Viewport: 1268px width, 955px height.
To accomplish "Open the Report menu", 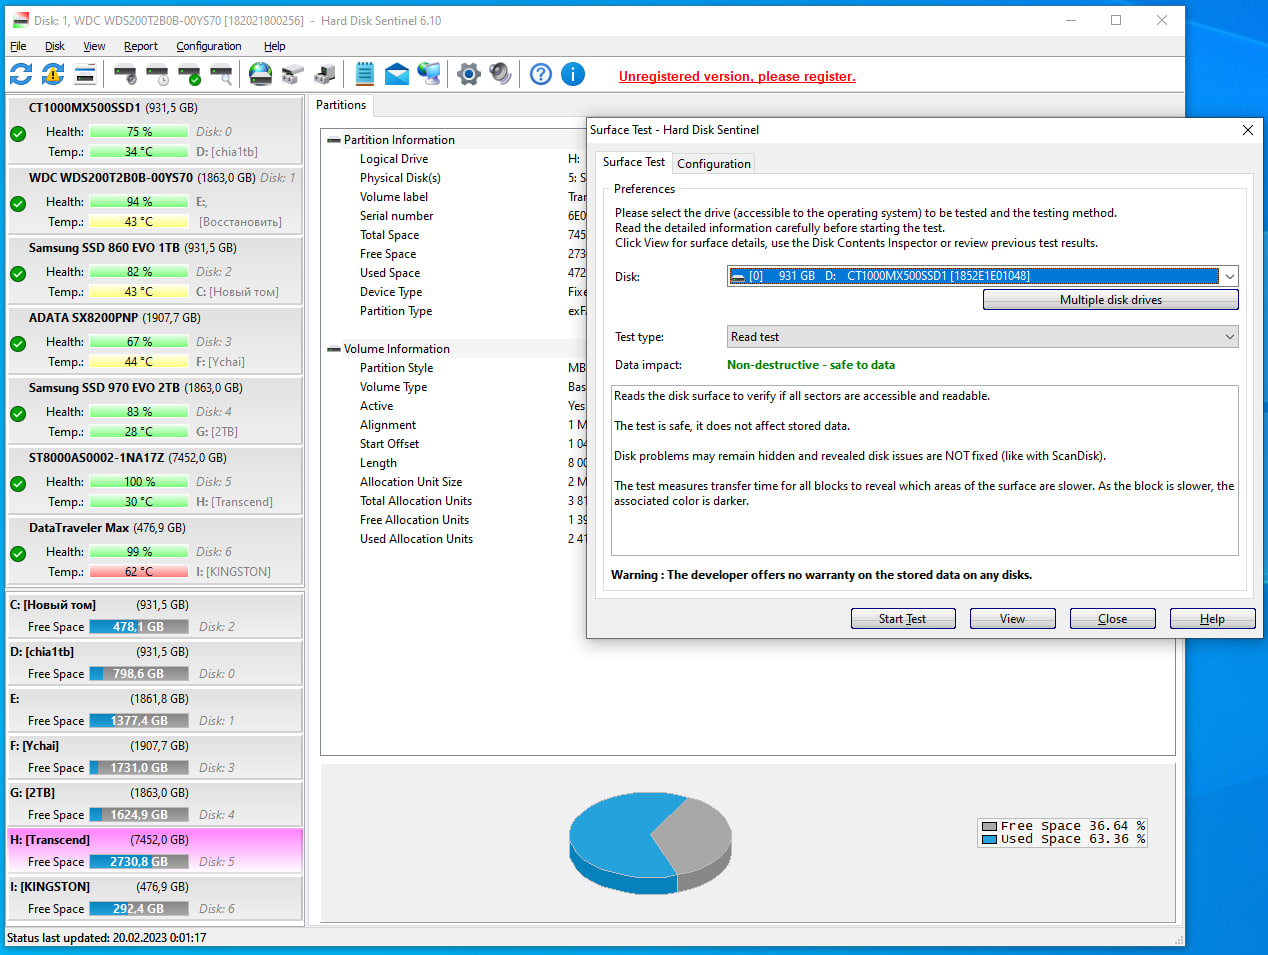I will coord(141,46).
